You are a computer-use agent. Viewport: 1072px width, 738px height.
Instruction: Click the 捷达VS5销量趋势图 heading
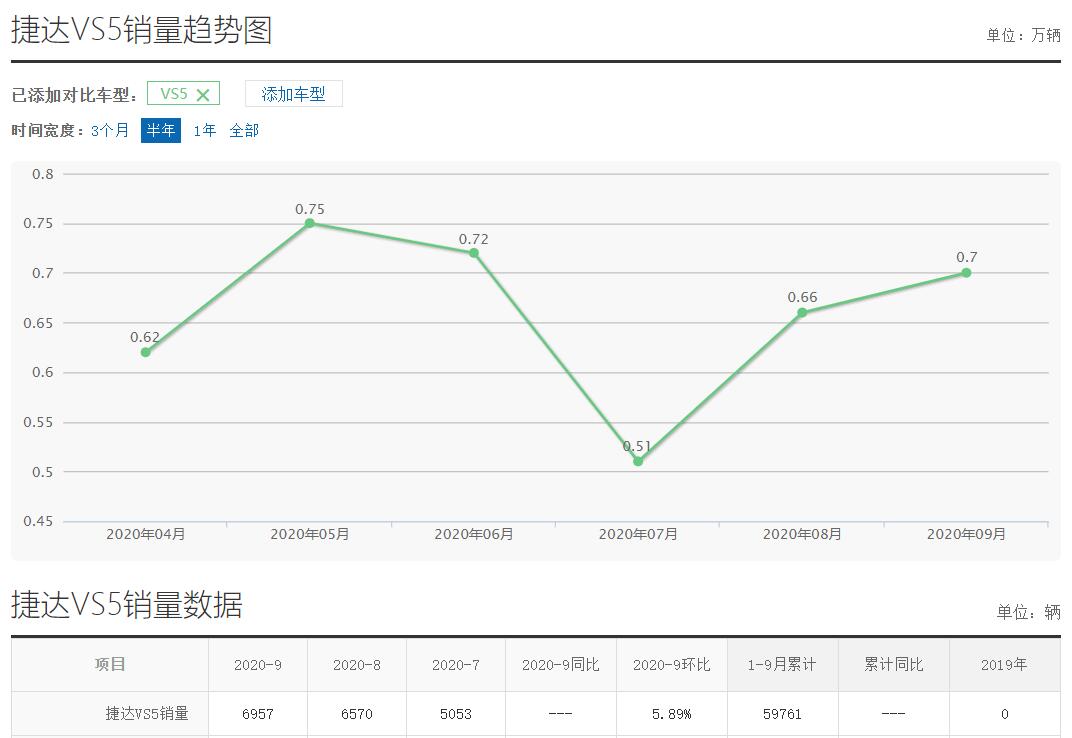tap(142, 30)
